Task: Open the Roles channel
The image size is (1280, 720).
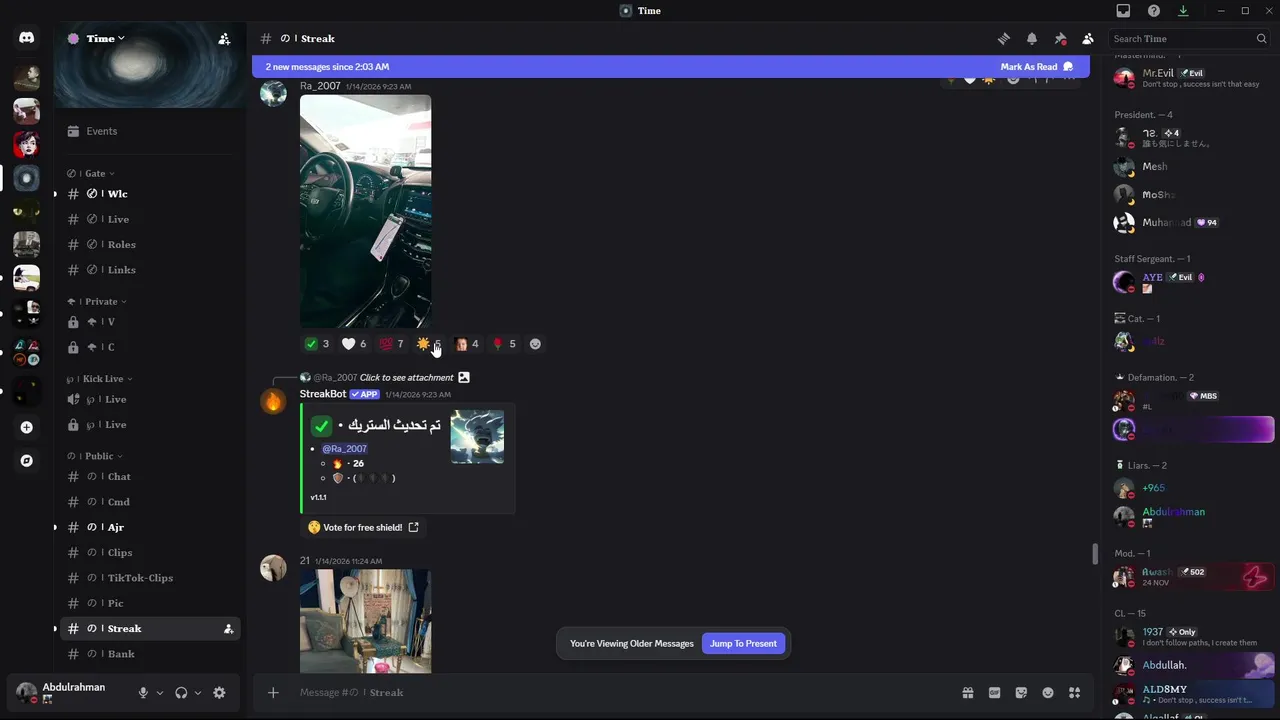Action: point(150,245)
